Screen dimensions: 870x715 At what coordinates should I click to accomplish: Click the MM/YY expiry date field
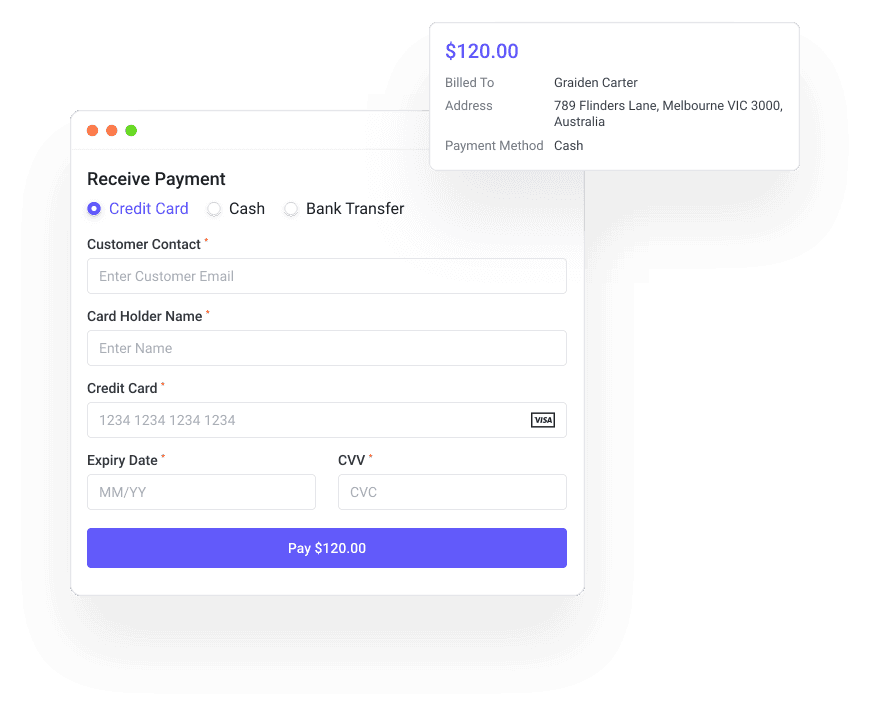tap(201, 492)
